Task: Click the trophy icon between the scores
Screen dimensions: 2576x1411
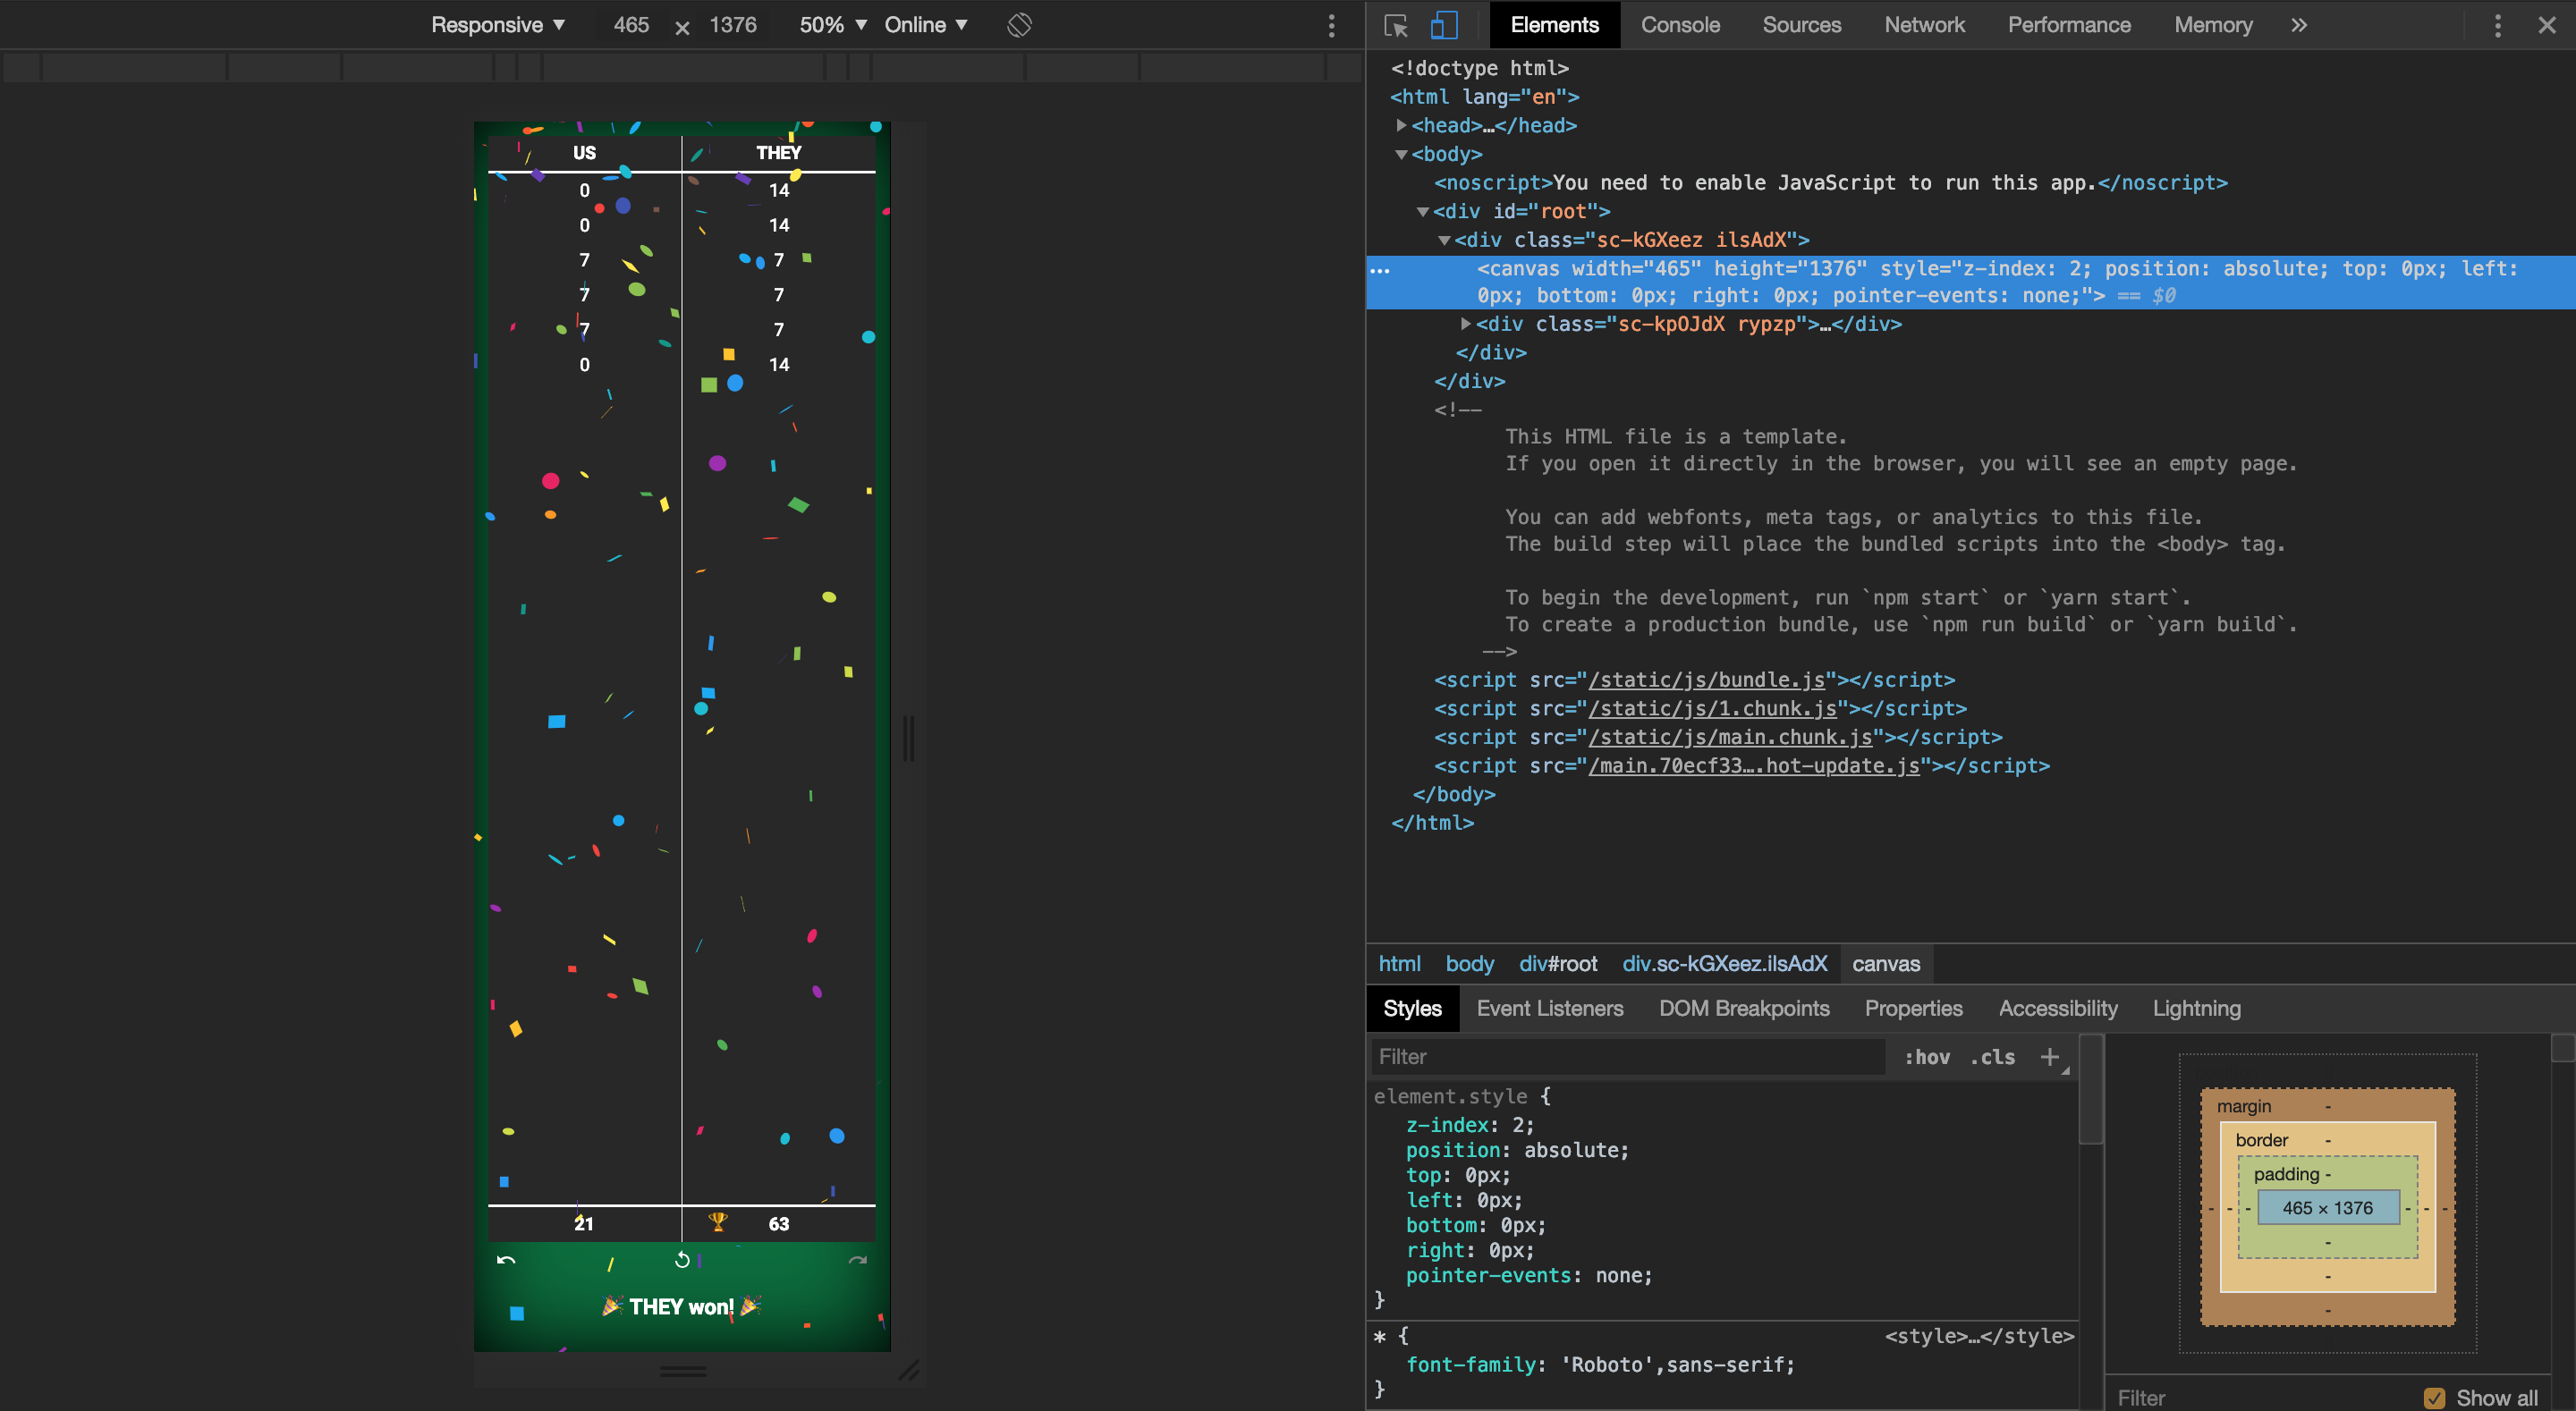Action: (x=718, y=1224)
